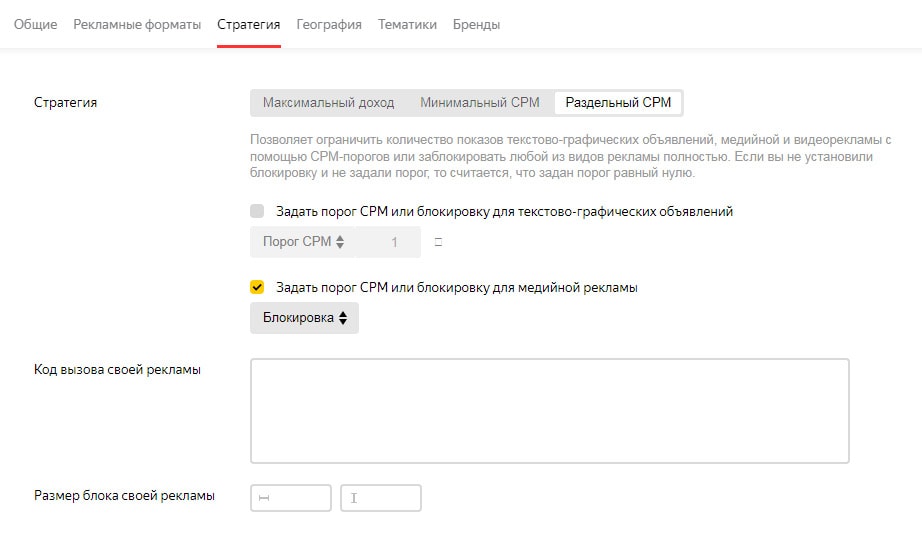Viewport: 922px width, 546px height.
Task: Click the up-down arrows icon on Блокировка
Action: (343, 318)
